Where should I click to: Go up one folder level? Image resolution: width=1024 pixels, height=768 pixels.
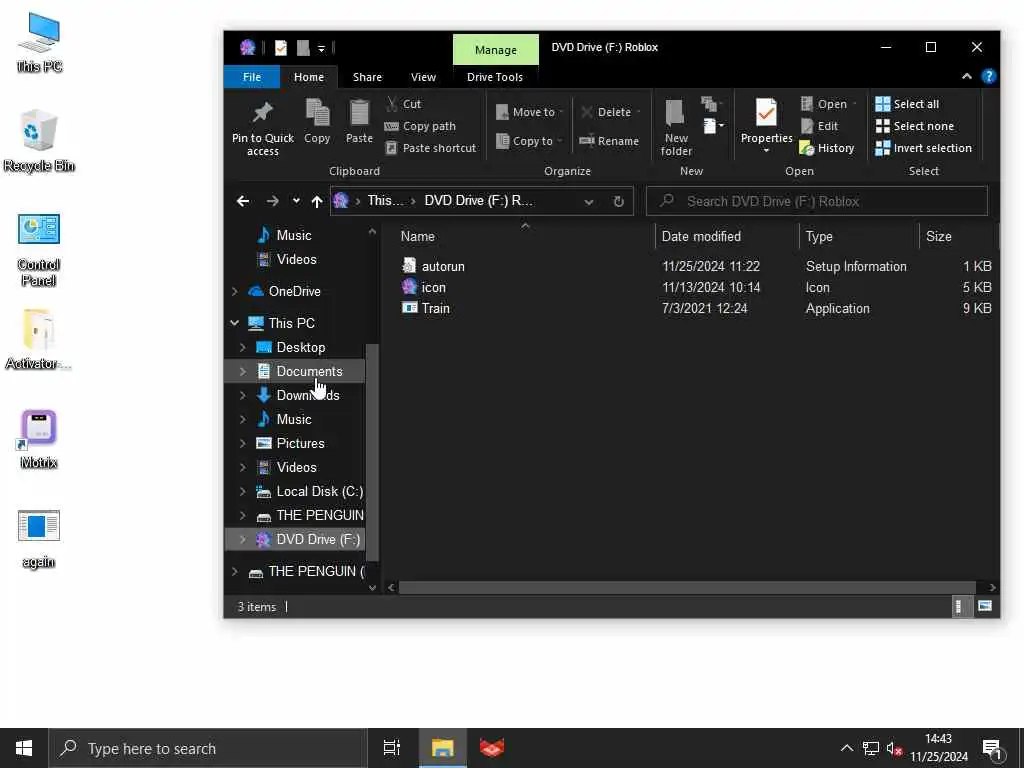coord(317,201)
